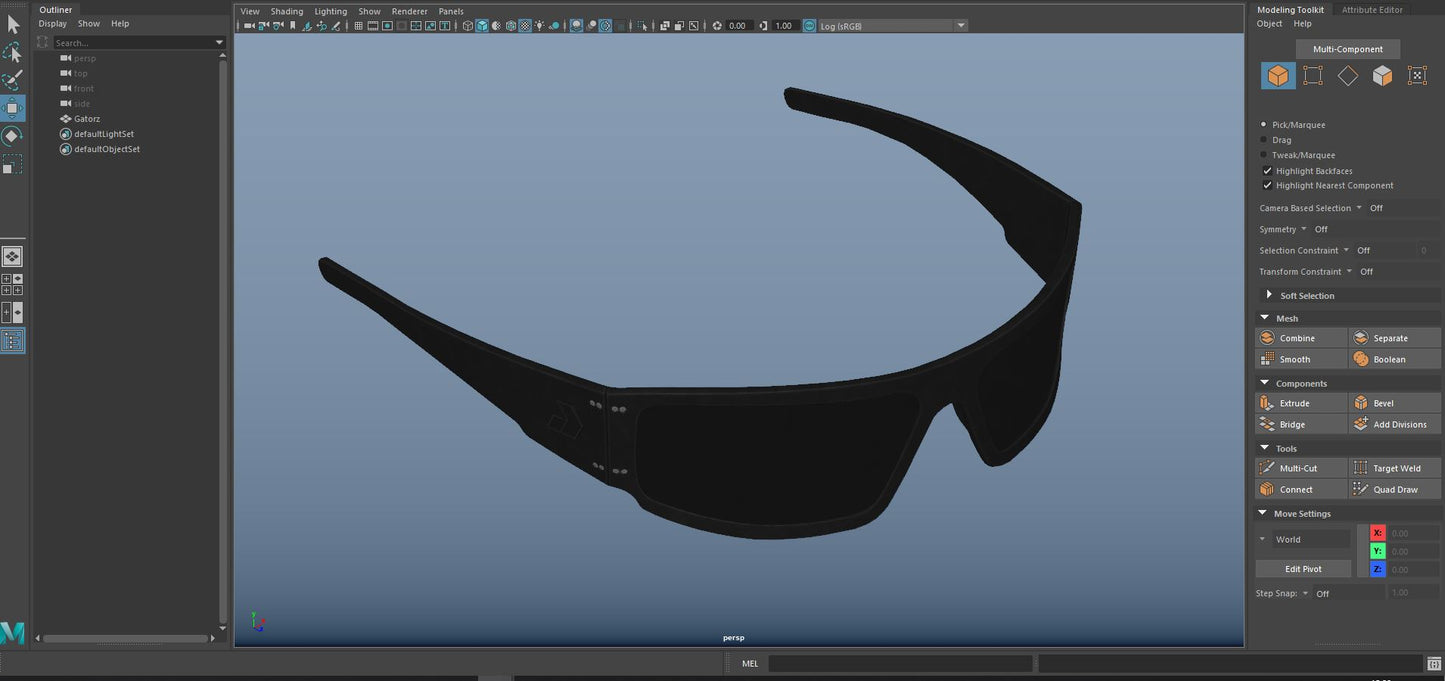The width and height of the screenshot is (1445, 681).
Task: Enable Face selection cube icon
Action: (1382, 76)
